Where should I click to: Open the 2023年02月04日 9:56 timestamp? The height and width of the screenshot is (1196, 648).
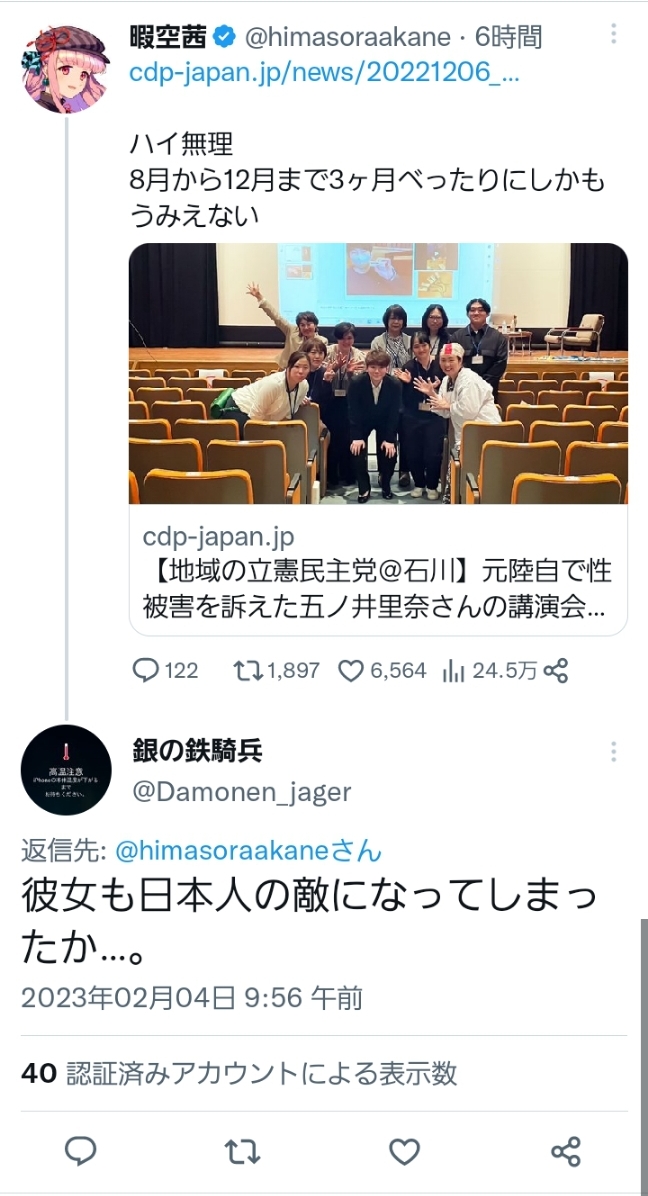[191, 998]
